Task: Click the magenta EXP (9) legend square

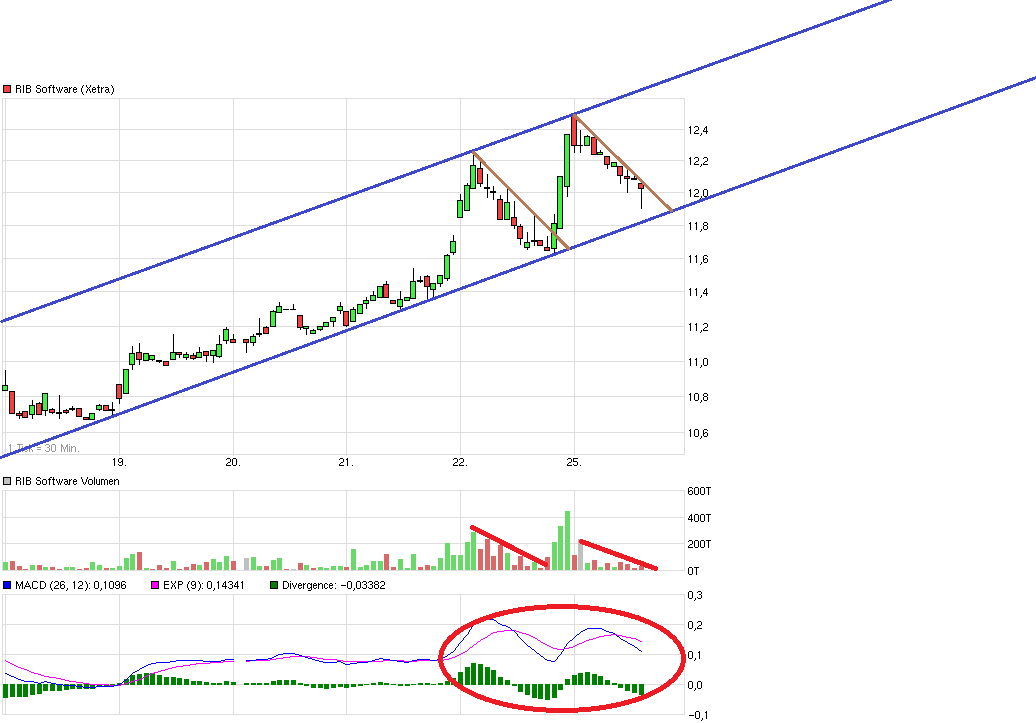Action: pyautogui.click(x=155, y=585)
